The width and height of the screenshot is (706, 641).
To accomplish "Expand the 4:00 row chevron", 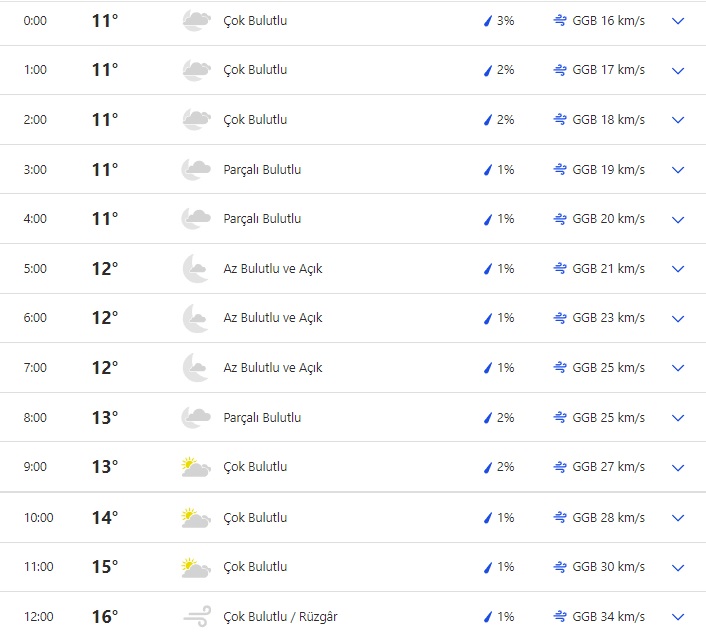I will point(678,219).
